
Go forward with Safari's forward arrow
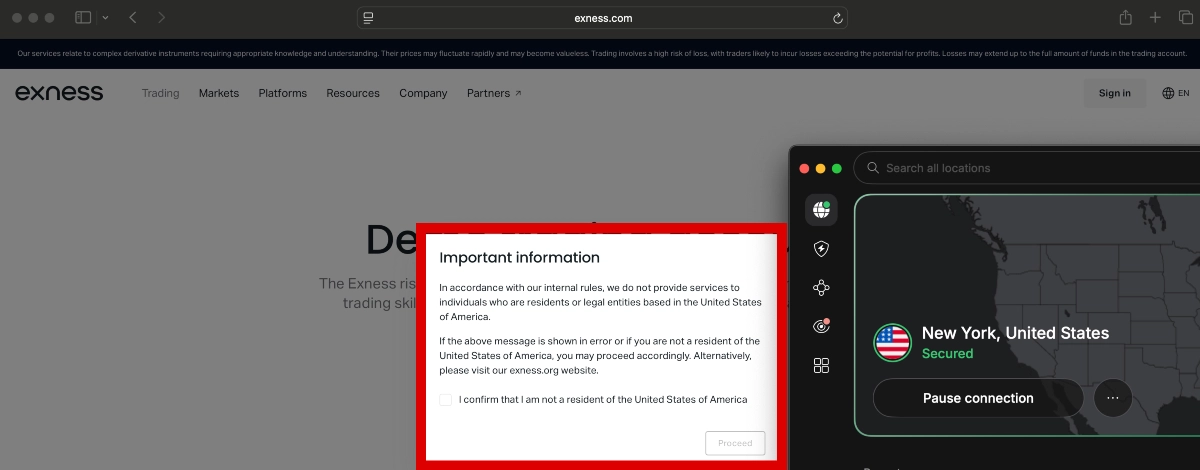[x=162, y=18]
